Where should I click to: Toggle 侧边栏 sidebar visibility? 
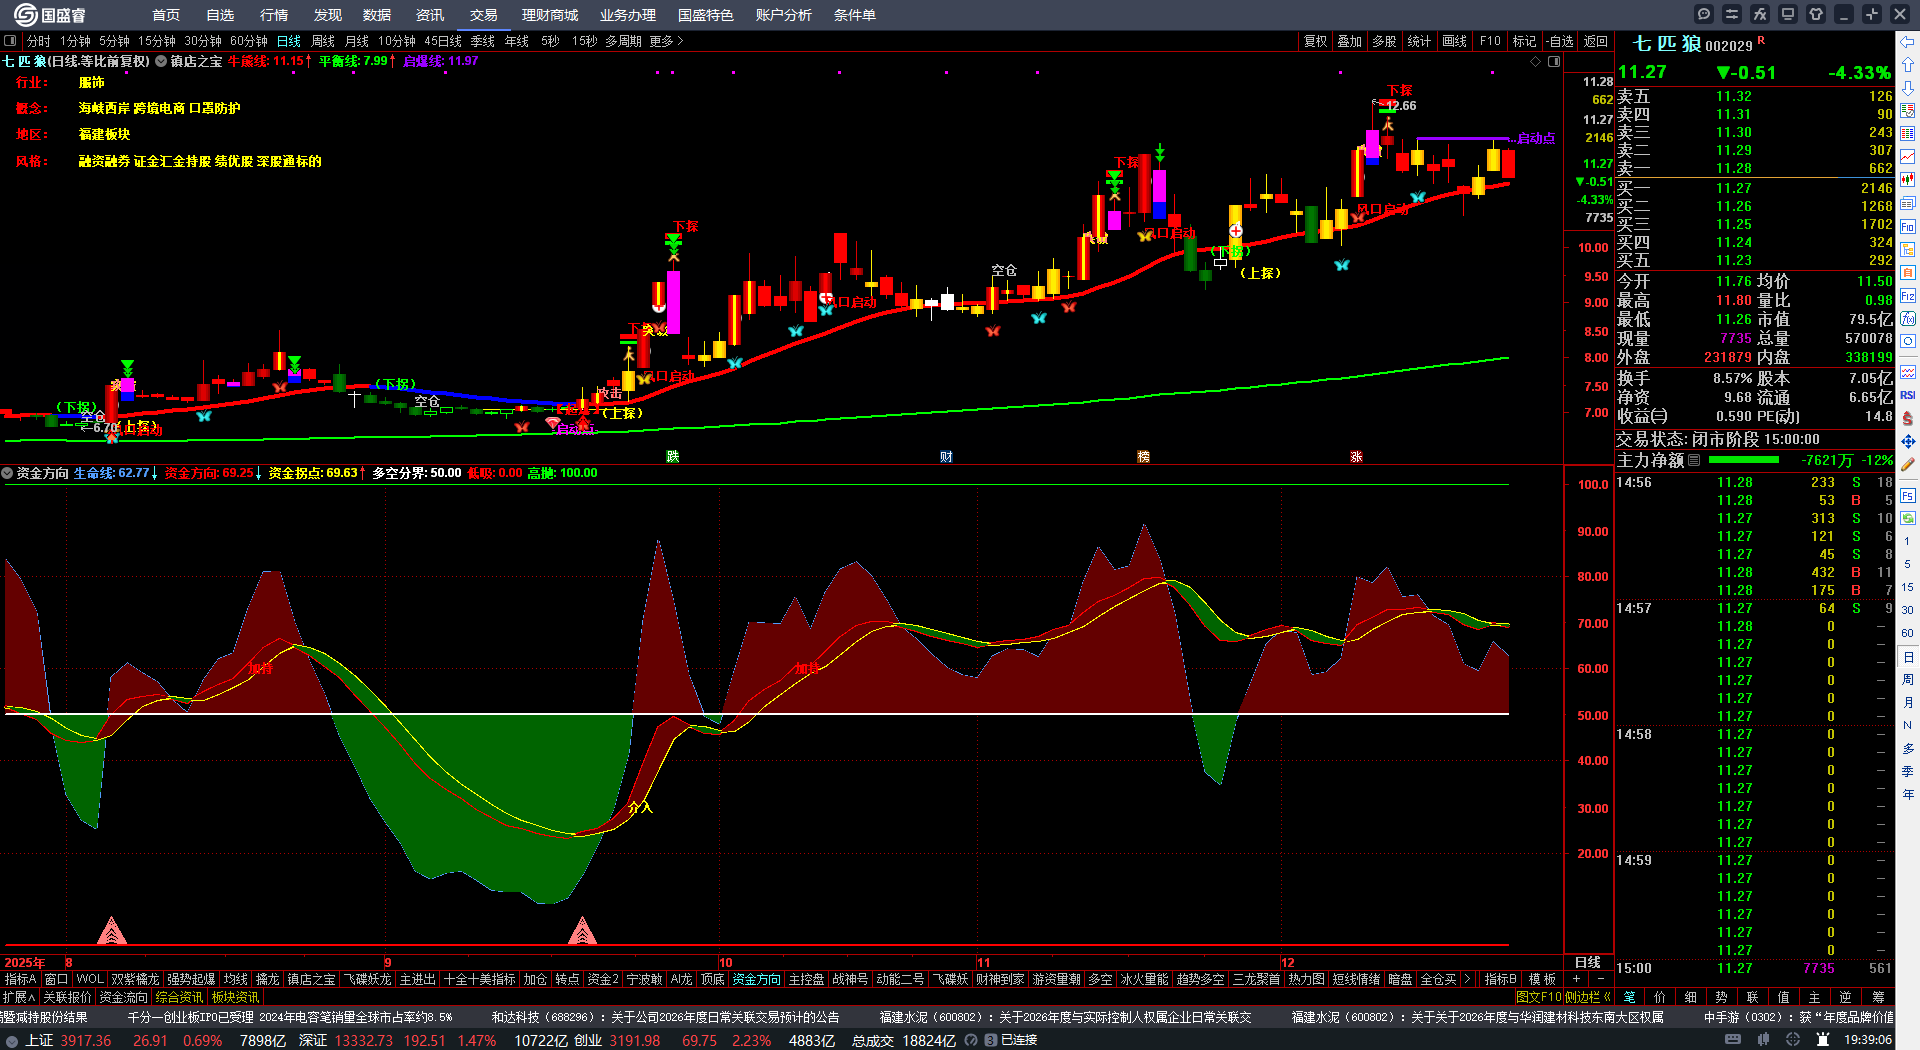click(1588, 997)
